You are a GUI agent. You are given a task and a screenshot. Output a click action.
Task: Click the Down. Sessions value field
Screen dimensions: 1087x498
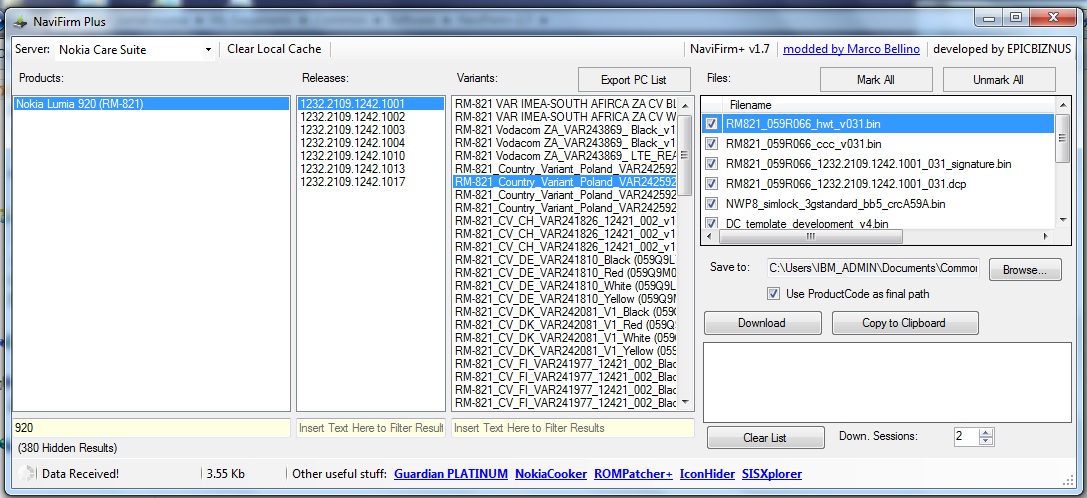[966, 436]
